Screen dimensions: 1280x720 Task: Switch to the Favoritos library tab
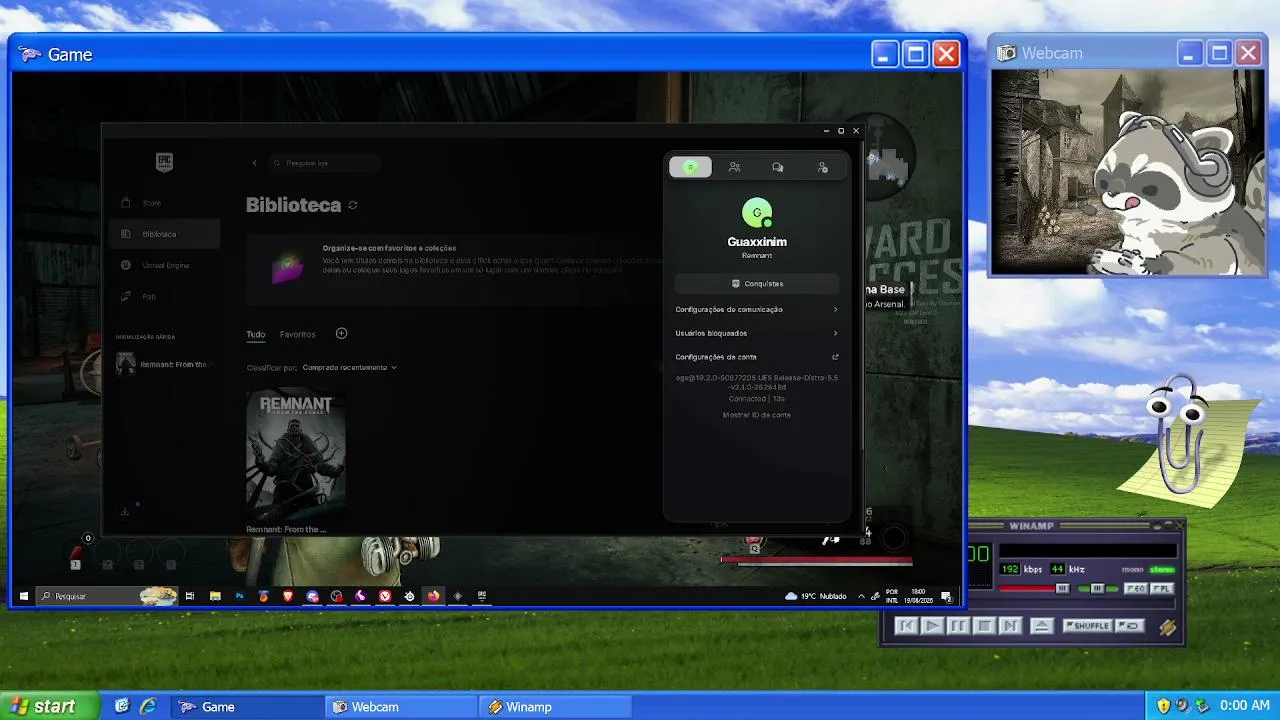pyautogui.click(x=297, y=334)
